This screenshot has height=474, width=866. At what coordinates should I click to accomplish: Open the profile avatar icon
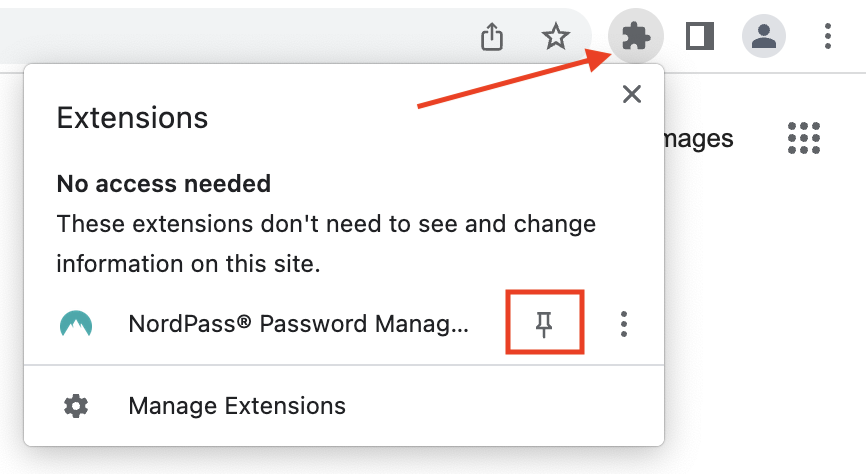764,38
